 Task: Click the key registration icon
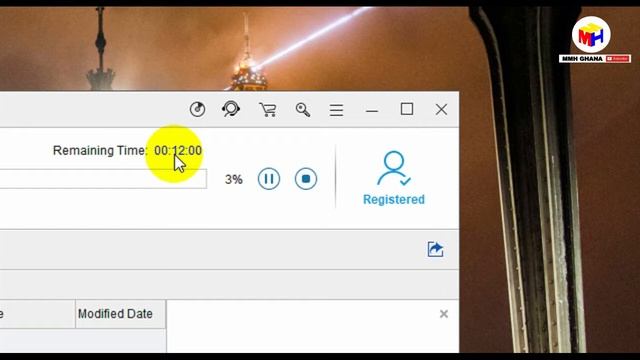[303, 109]
